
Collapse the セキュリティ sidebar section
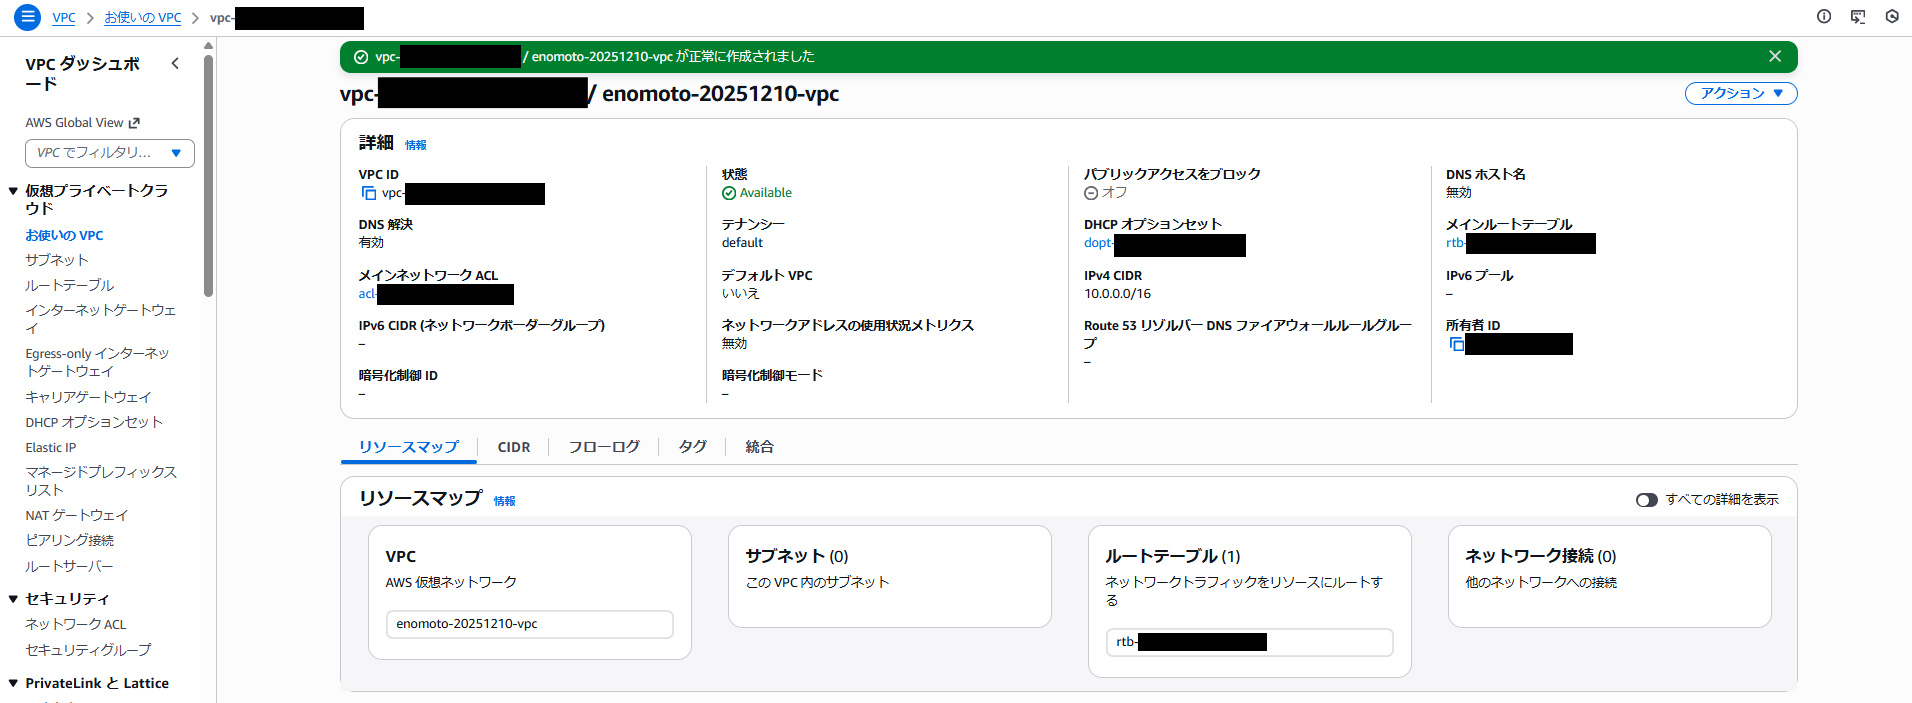[x=13, y=599]
